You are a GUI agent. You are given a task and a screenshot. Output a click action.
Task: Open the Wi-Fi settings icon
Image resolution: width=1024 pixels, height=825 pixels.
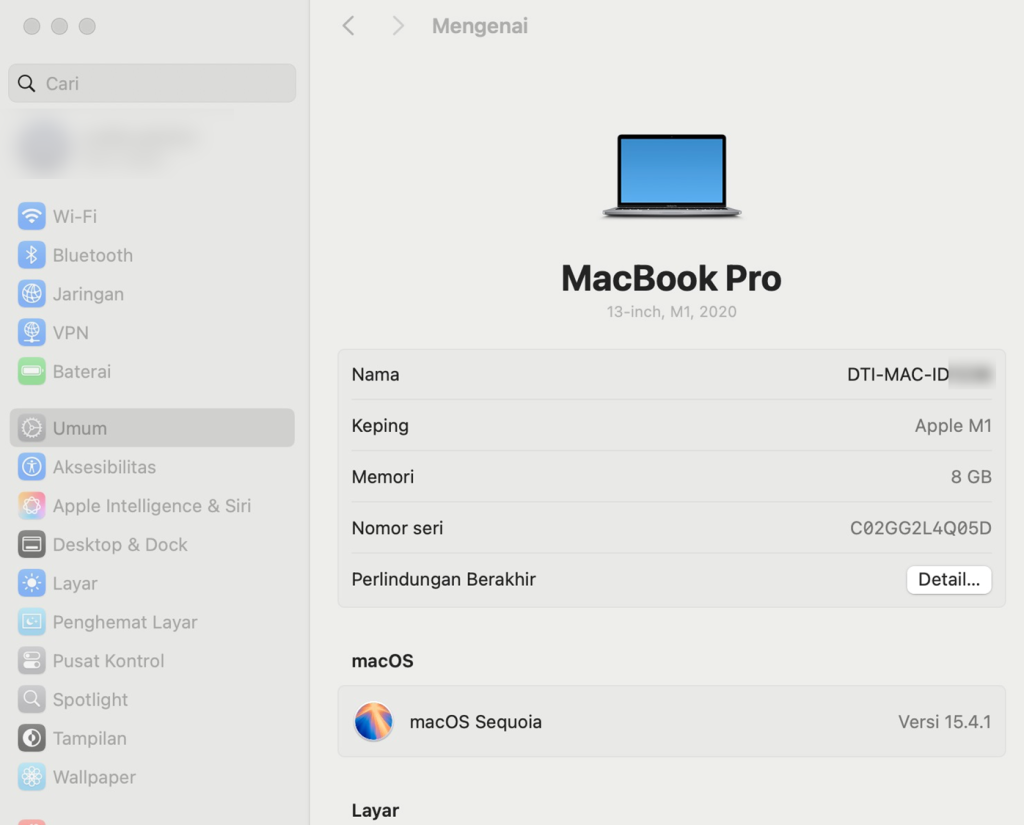[31, 216]
